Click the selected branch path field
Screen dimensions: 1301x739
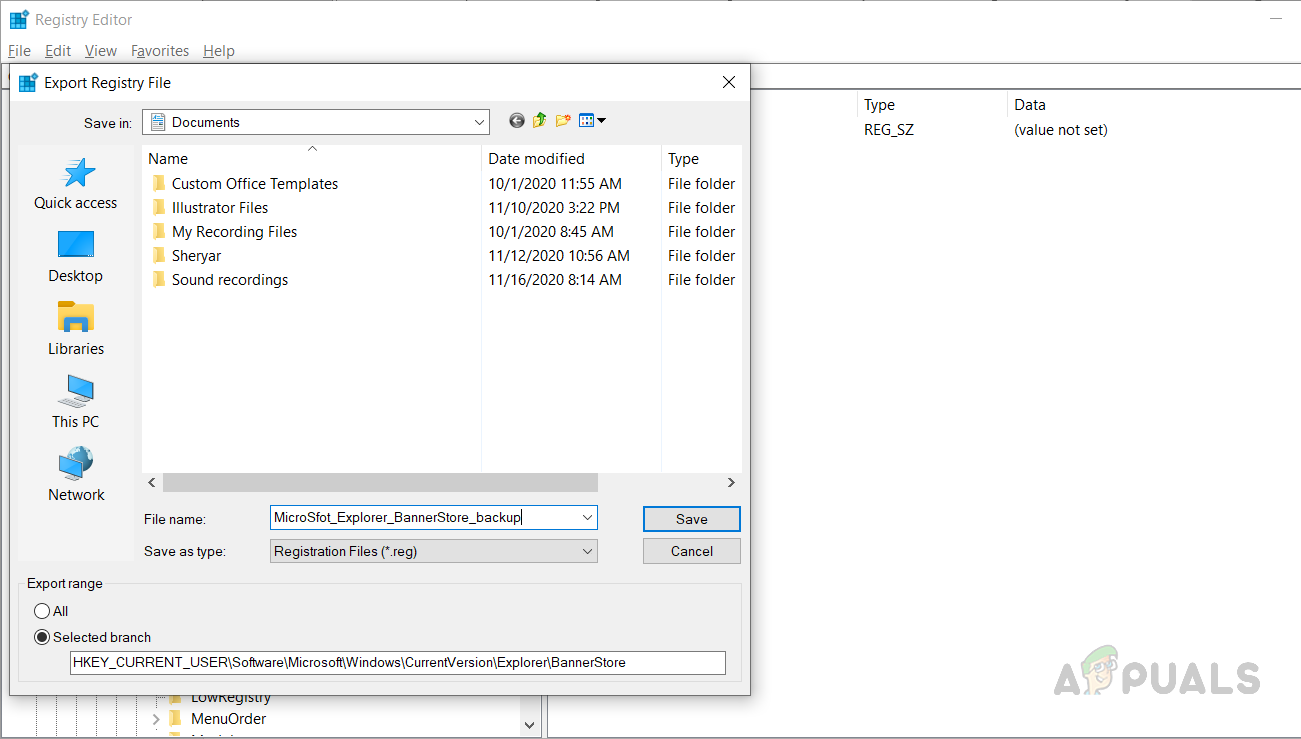(x=398, y=662)
